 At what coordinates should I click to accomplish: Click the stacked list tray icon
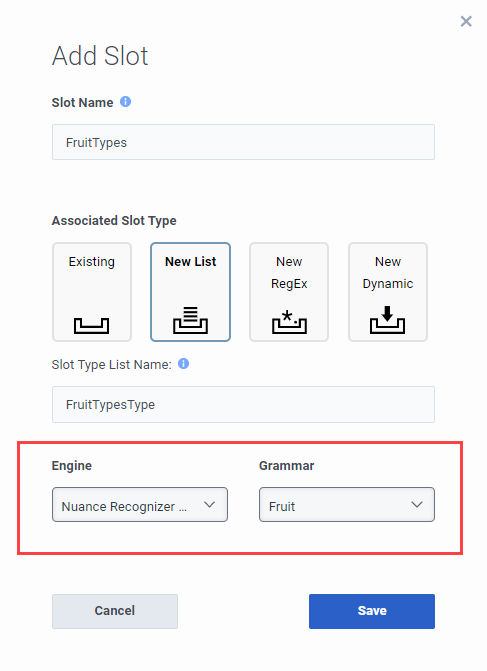click(190, 320)
